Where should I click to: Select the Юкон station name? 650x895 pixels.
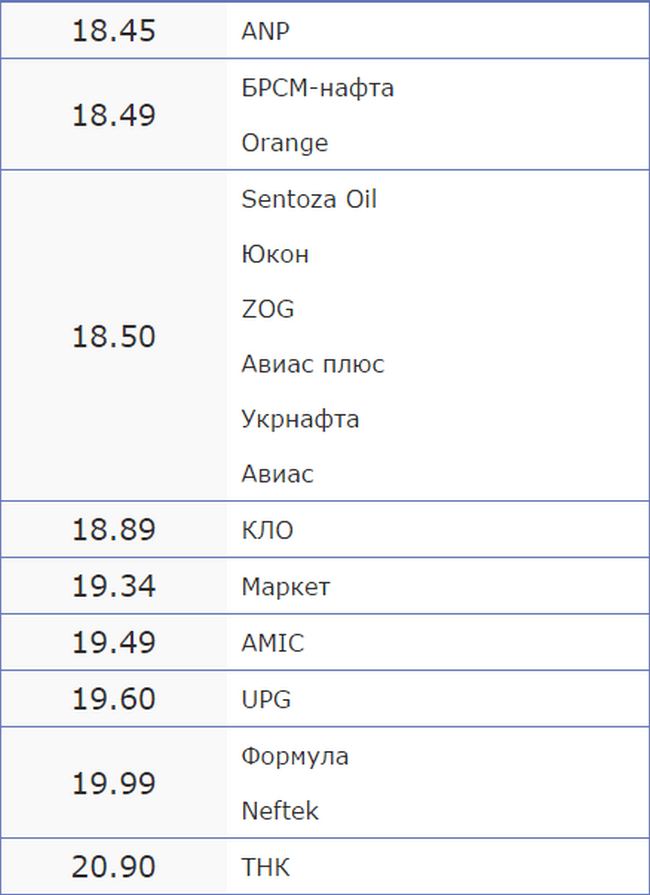click(275, 254)
